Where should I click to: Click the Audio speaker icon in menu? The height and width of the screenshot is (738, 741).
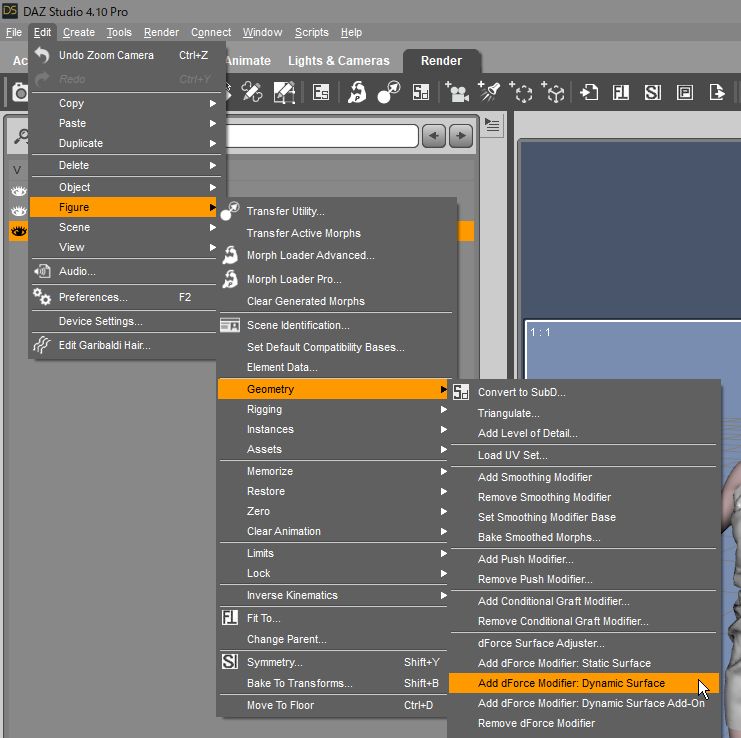tap(42, 271)
